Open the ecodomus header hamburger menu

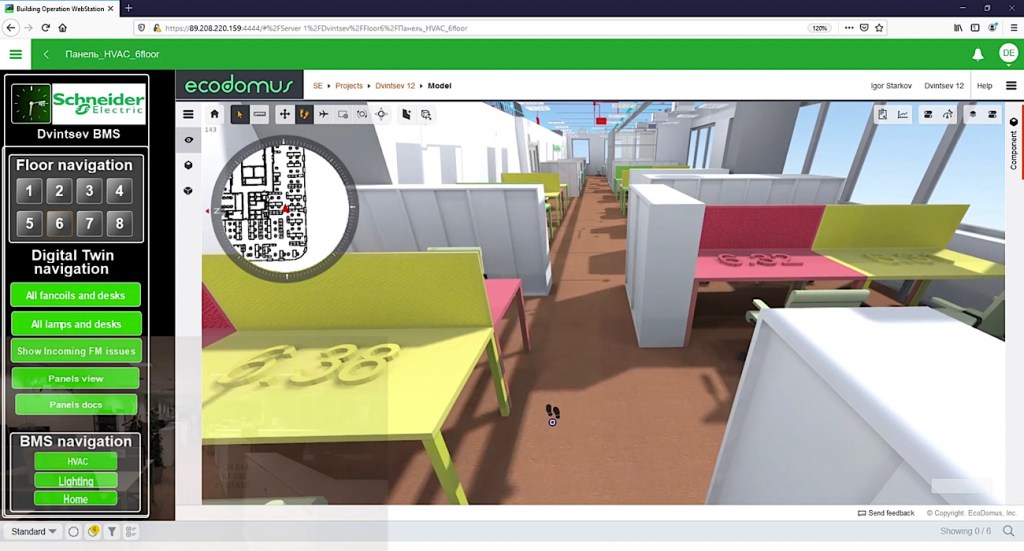coord(1011,86)
